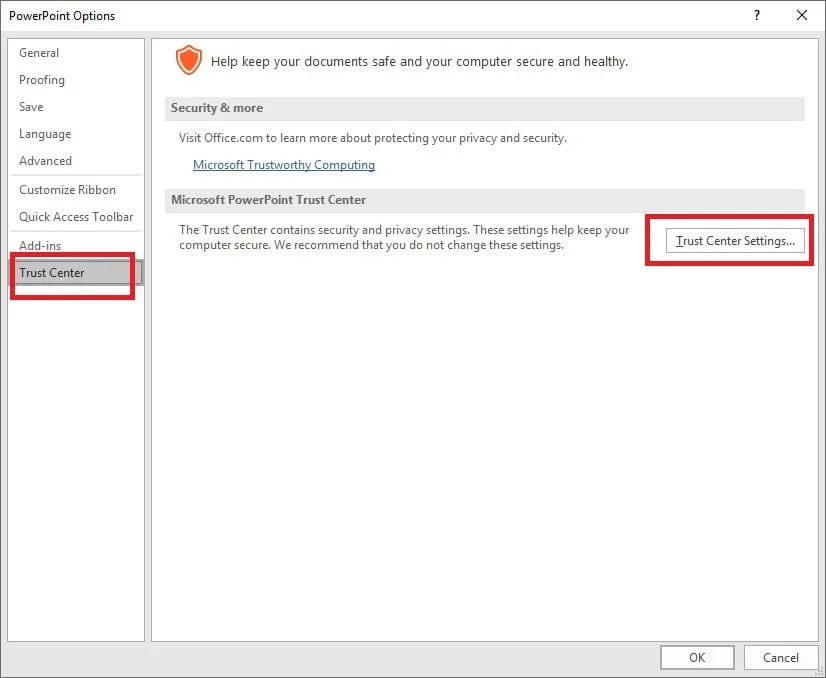Open the Customize Ribbon page

pos(67,190)
